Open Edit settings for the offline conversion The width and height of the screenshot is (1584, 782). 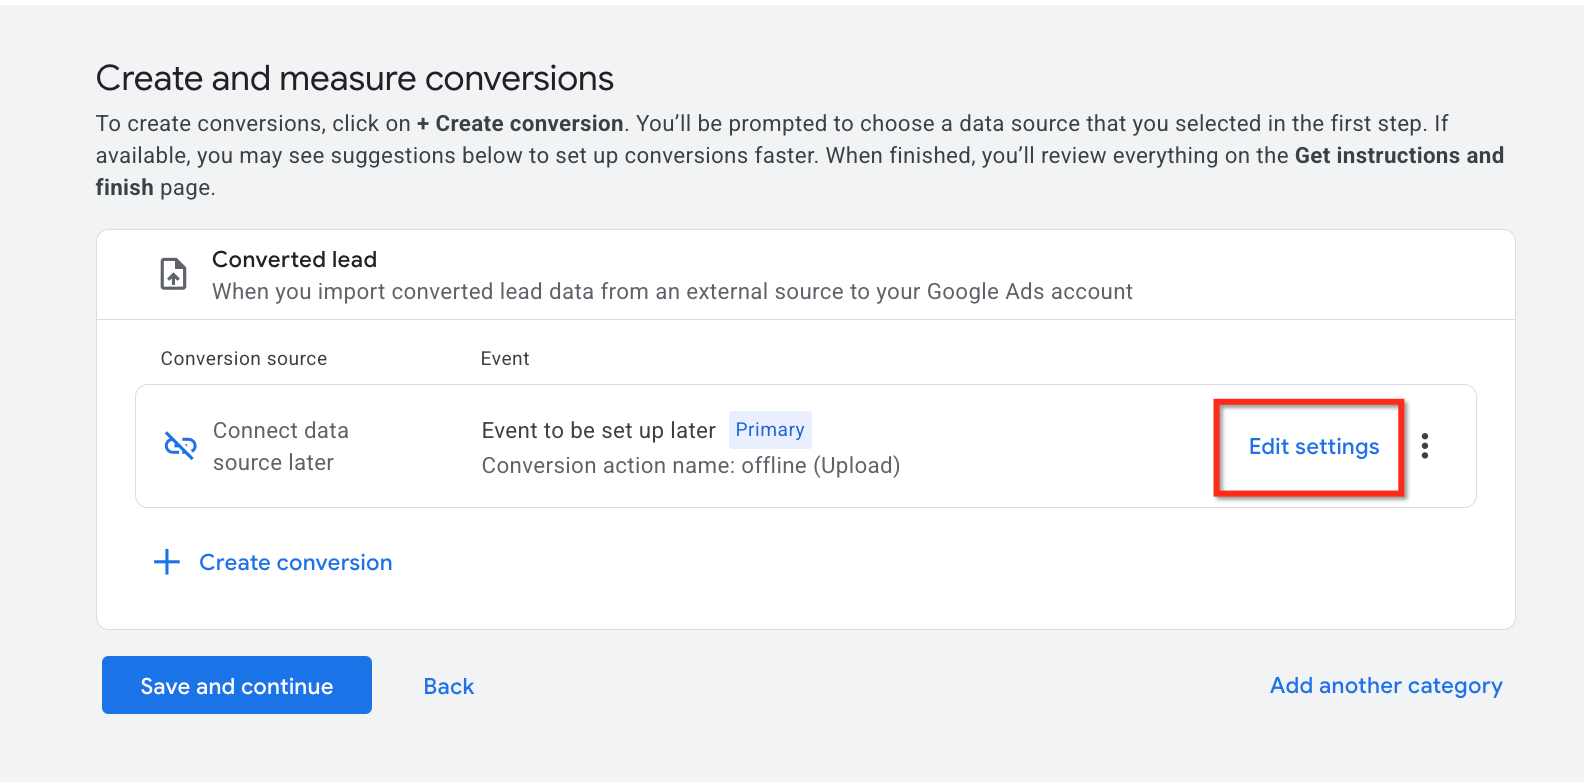(1314, 447)
